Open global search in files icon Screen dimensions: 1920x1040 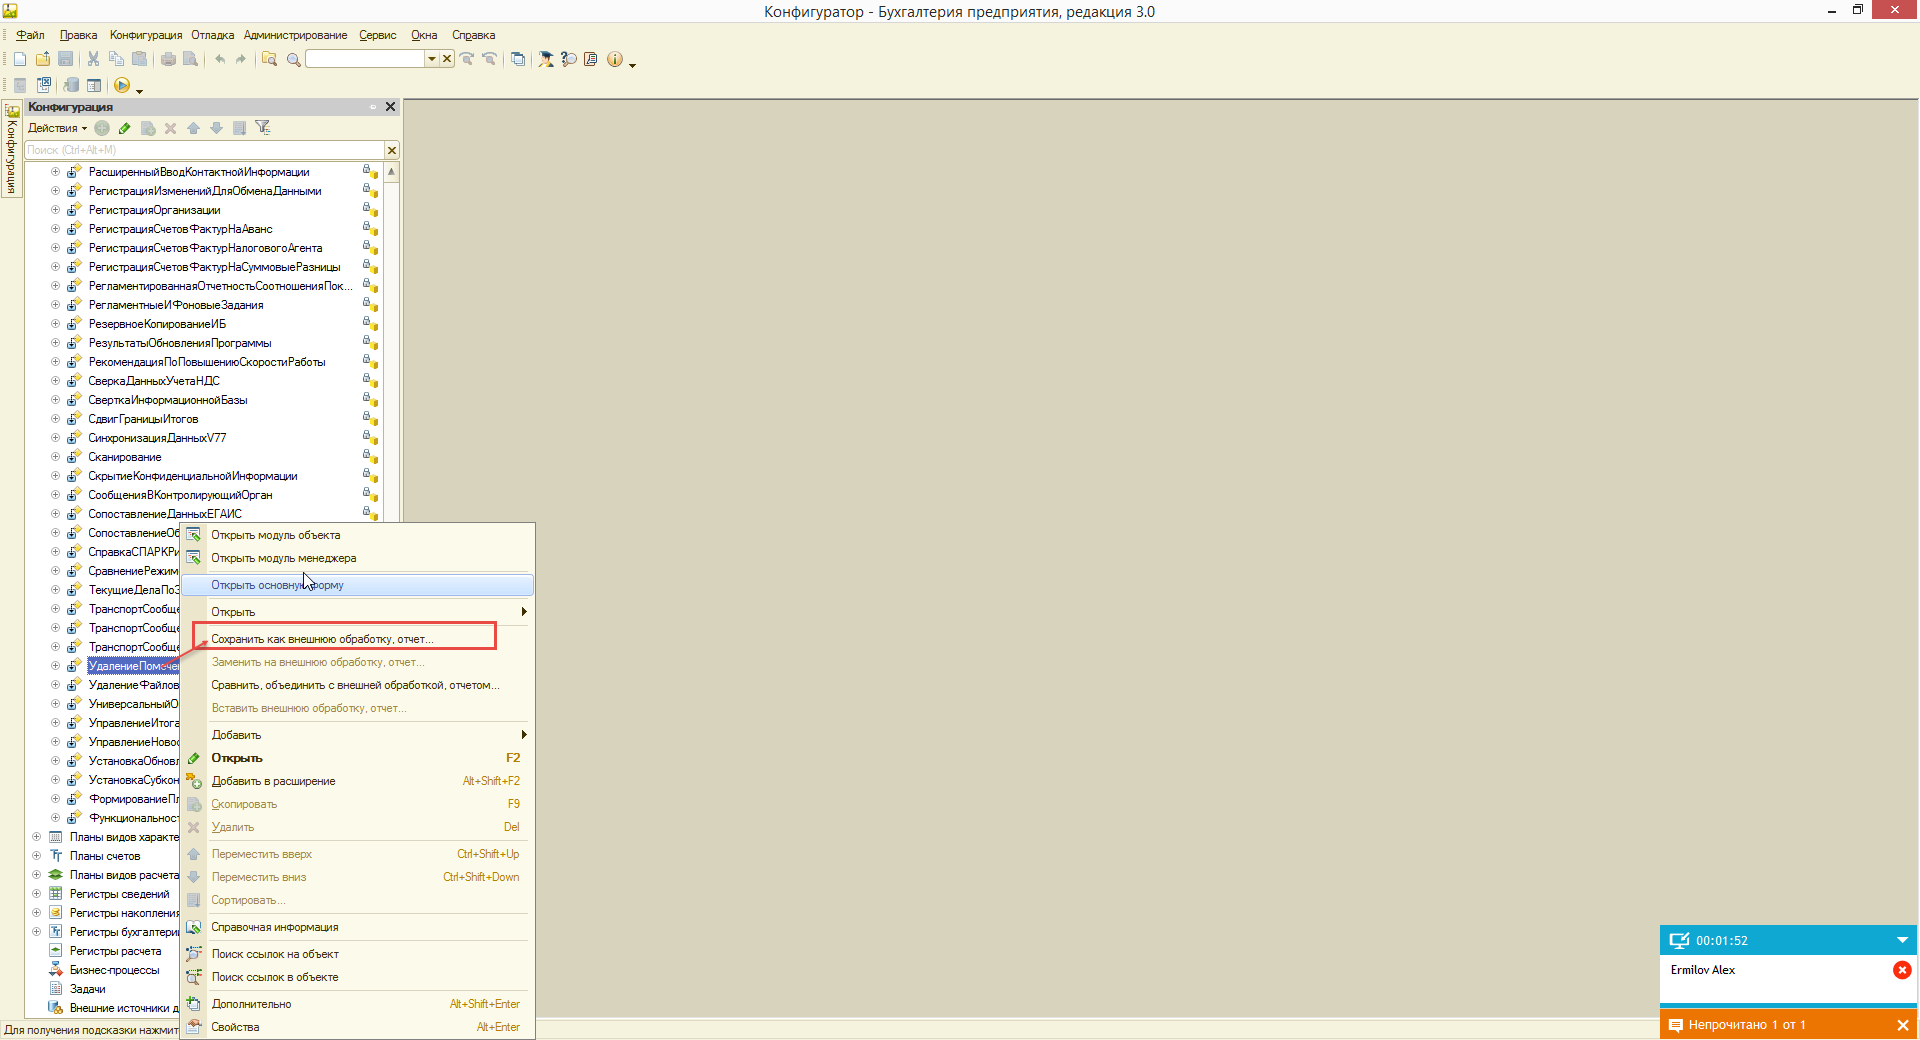click(269, 59)
